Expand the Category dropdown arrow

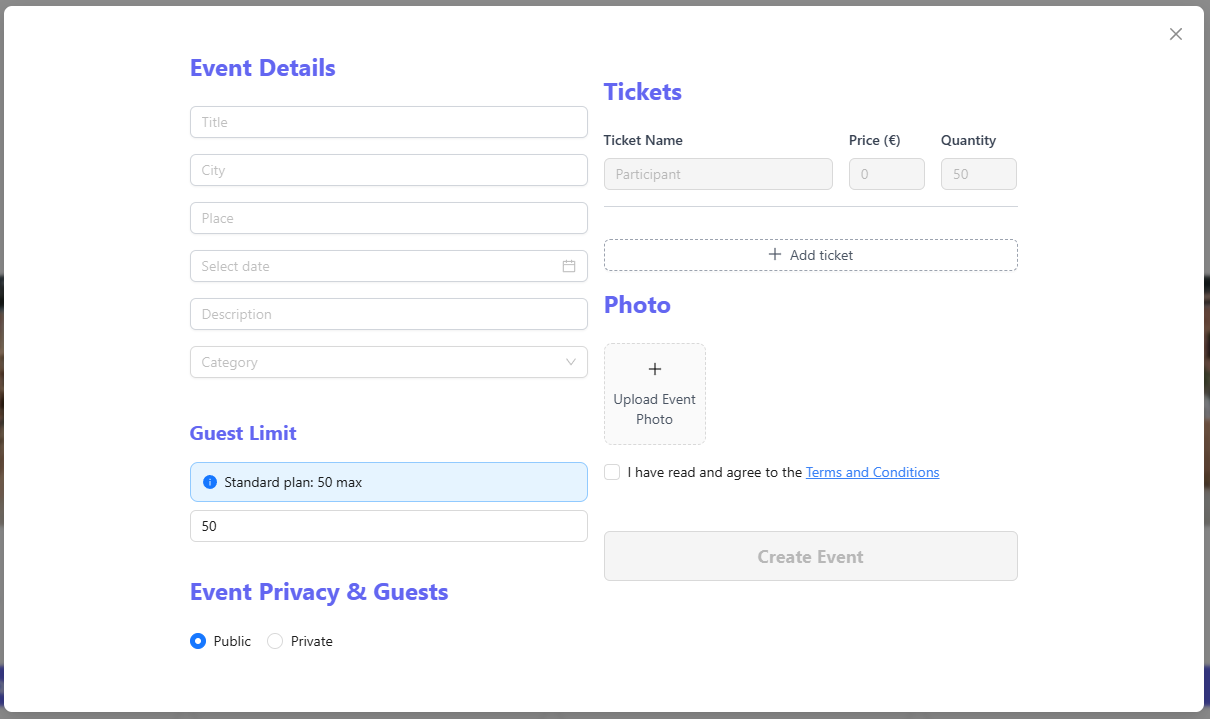click(571, 362)
